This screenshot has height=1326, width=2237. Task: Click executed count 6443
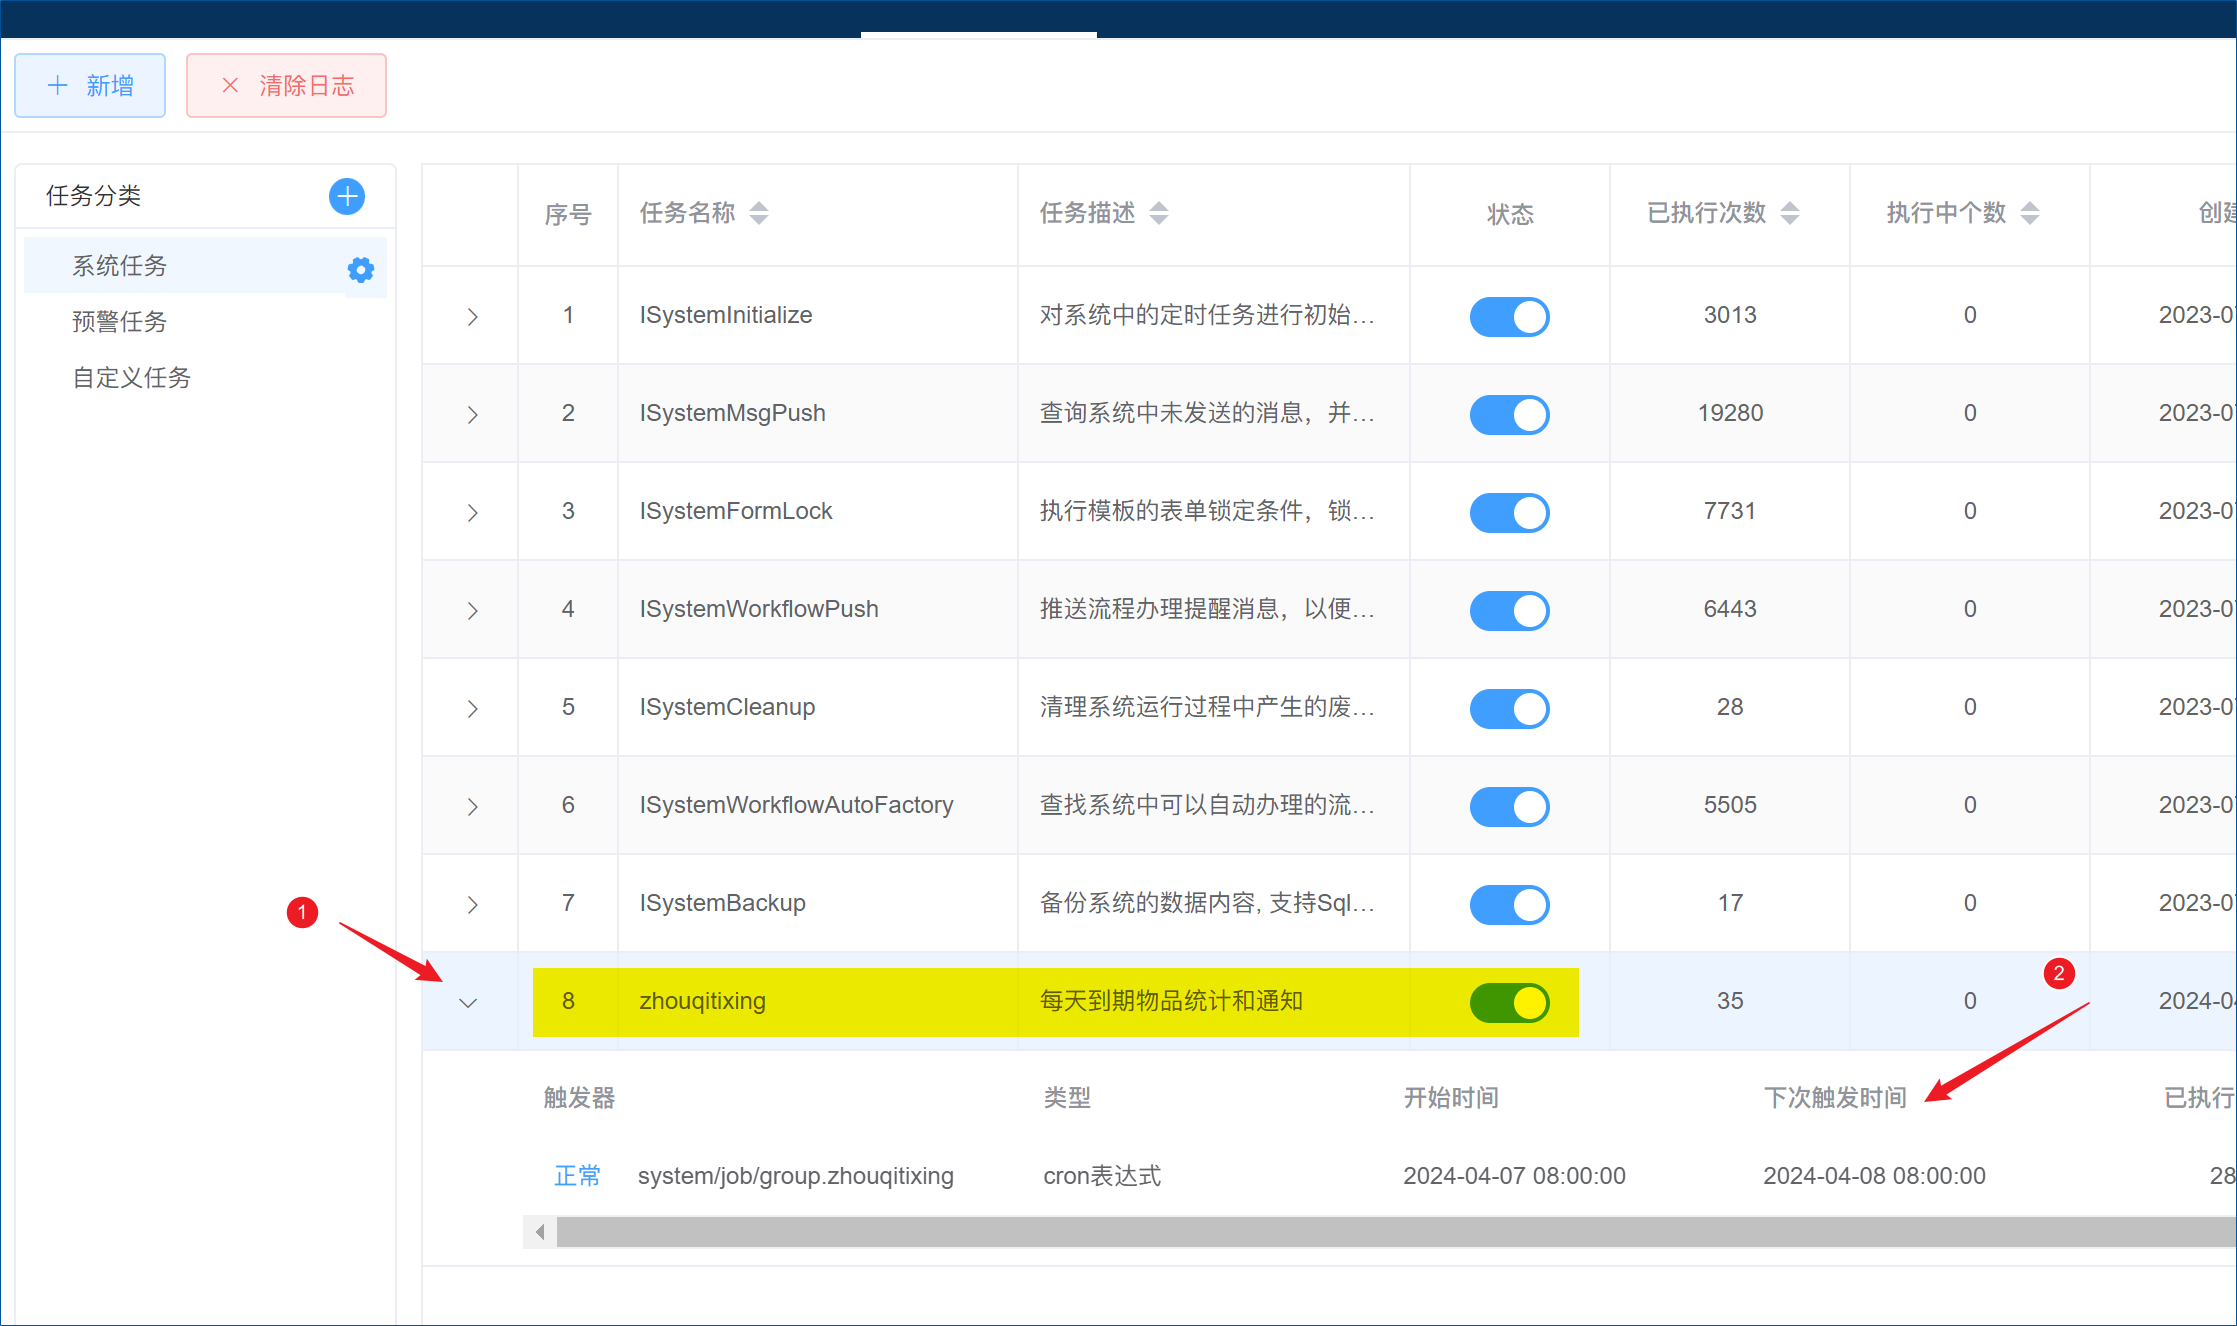pyautogui.click(x=1730, y=609)
